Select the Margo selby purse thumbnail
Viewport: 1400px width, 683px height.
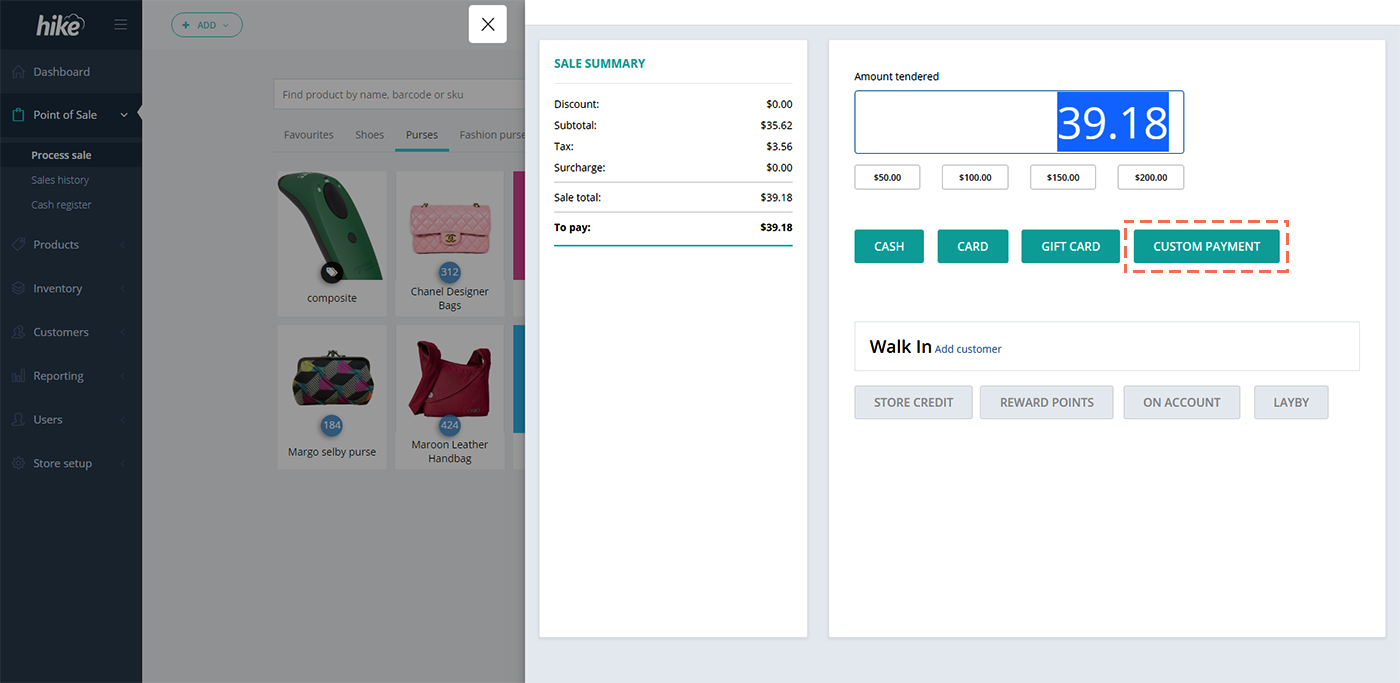click(x=332, y=379)
